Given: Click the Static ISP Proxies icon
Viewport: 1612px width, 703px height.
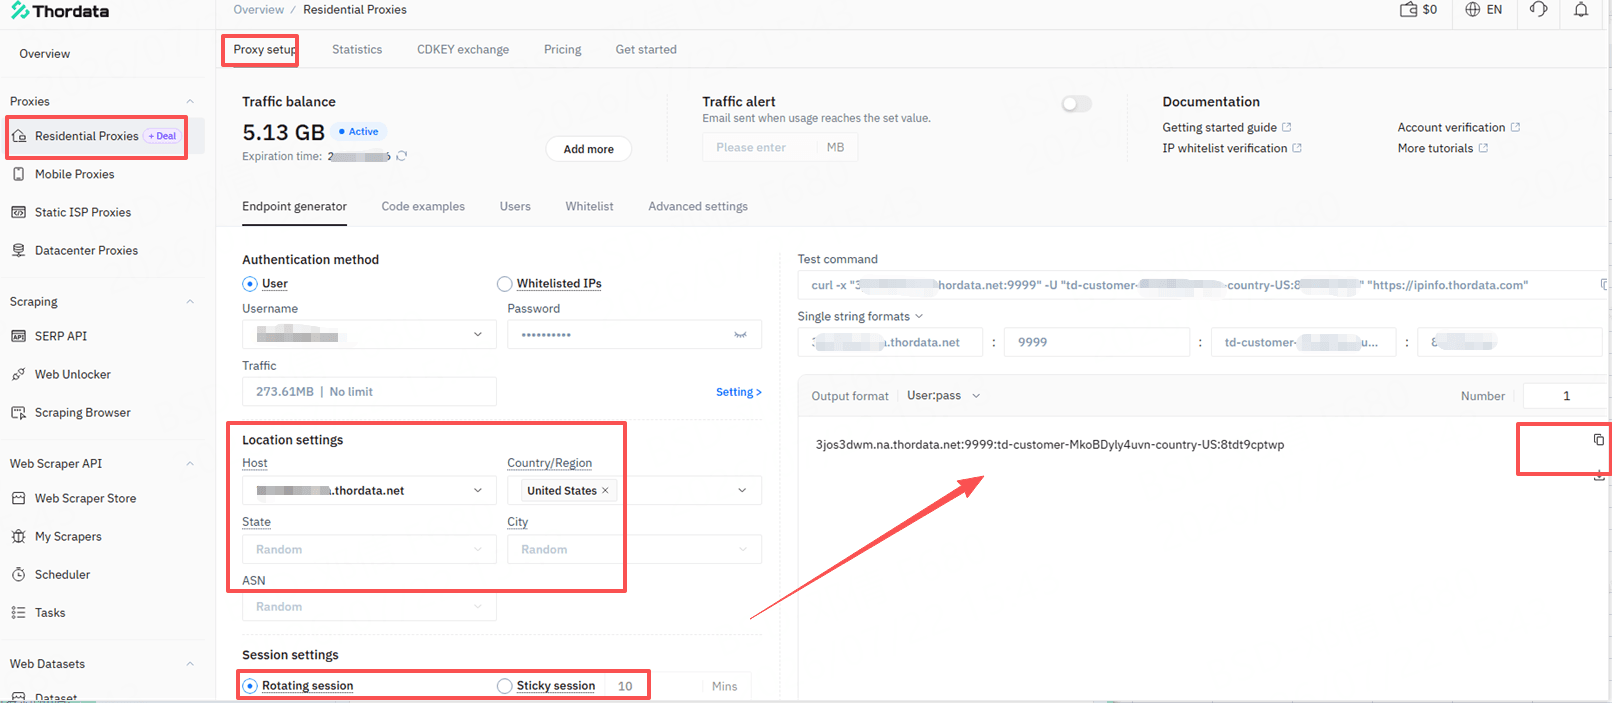Looking at the screenshot, I should coord(19,212).
